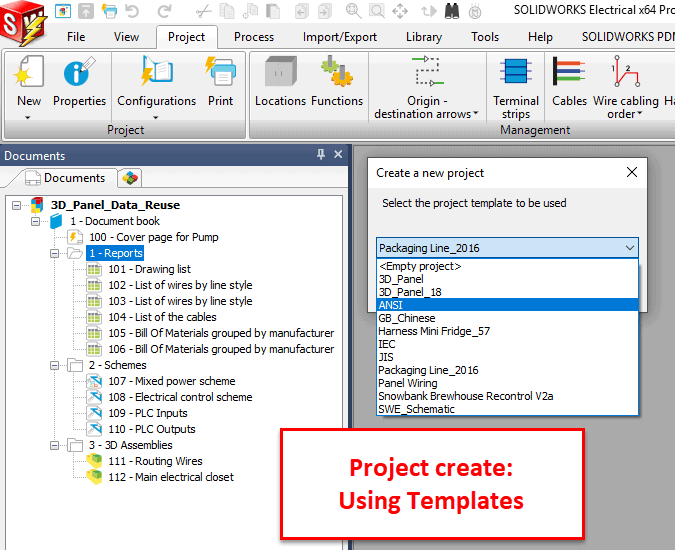Open the Configurations dropdown arrow
The width and height of the screenshot is (675, 550).
pyautogui.click(x=156, y=117)
